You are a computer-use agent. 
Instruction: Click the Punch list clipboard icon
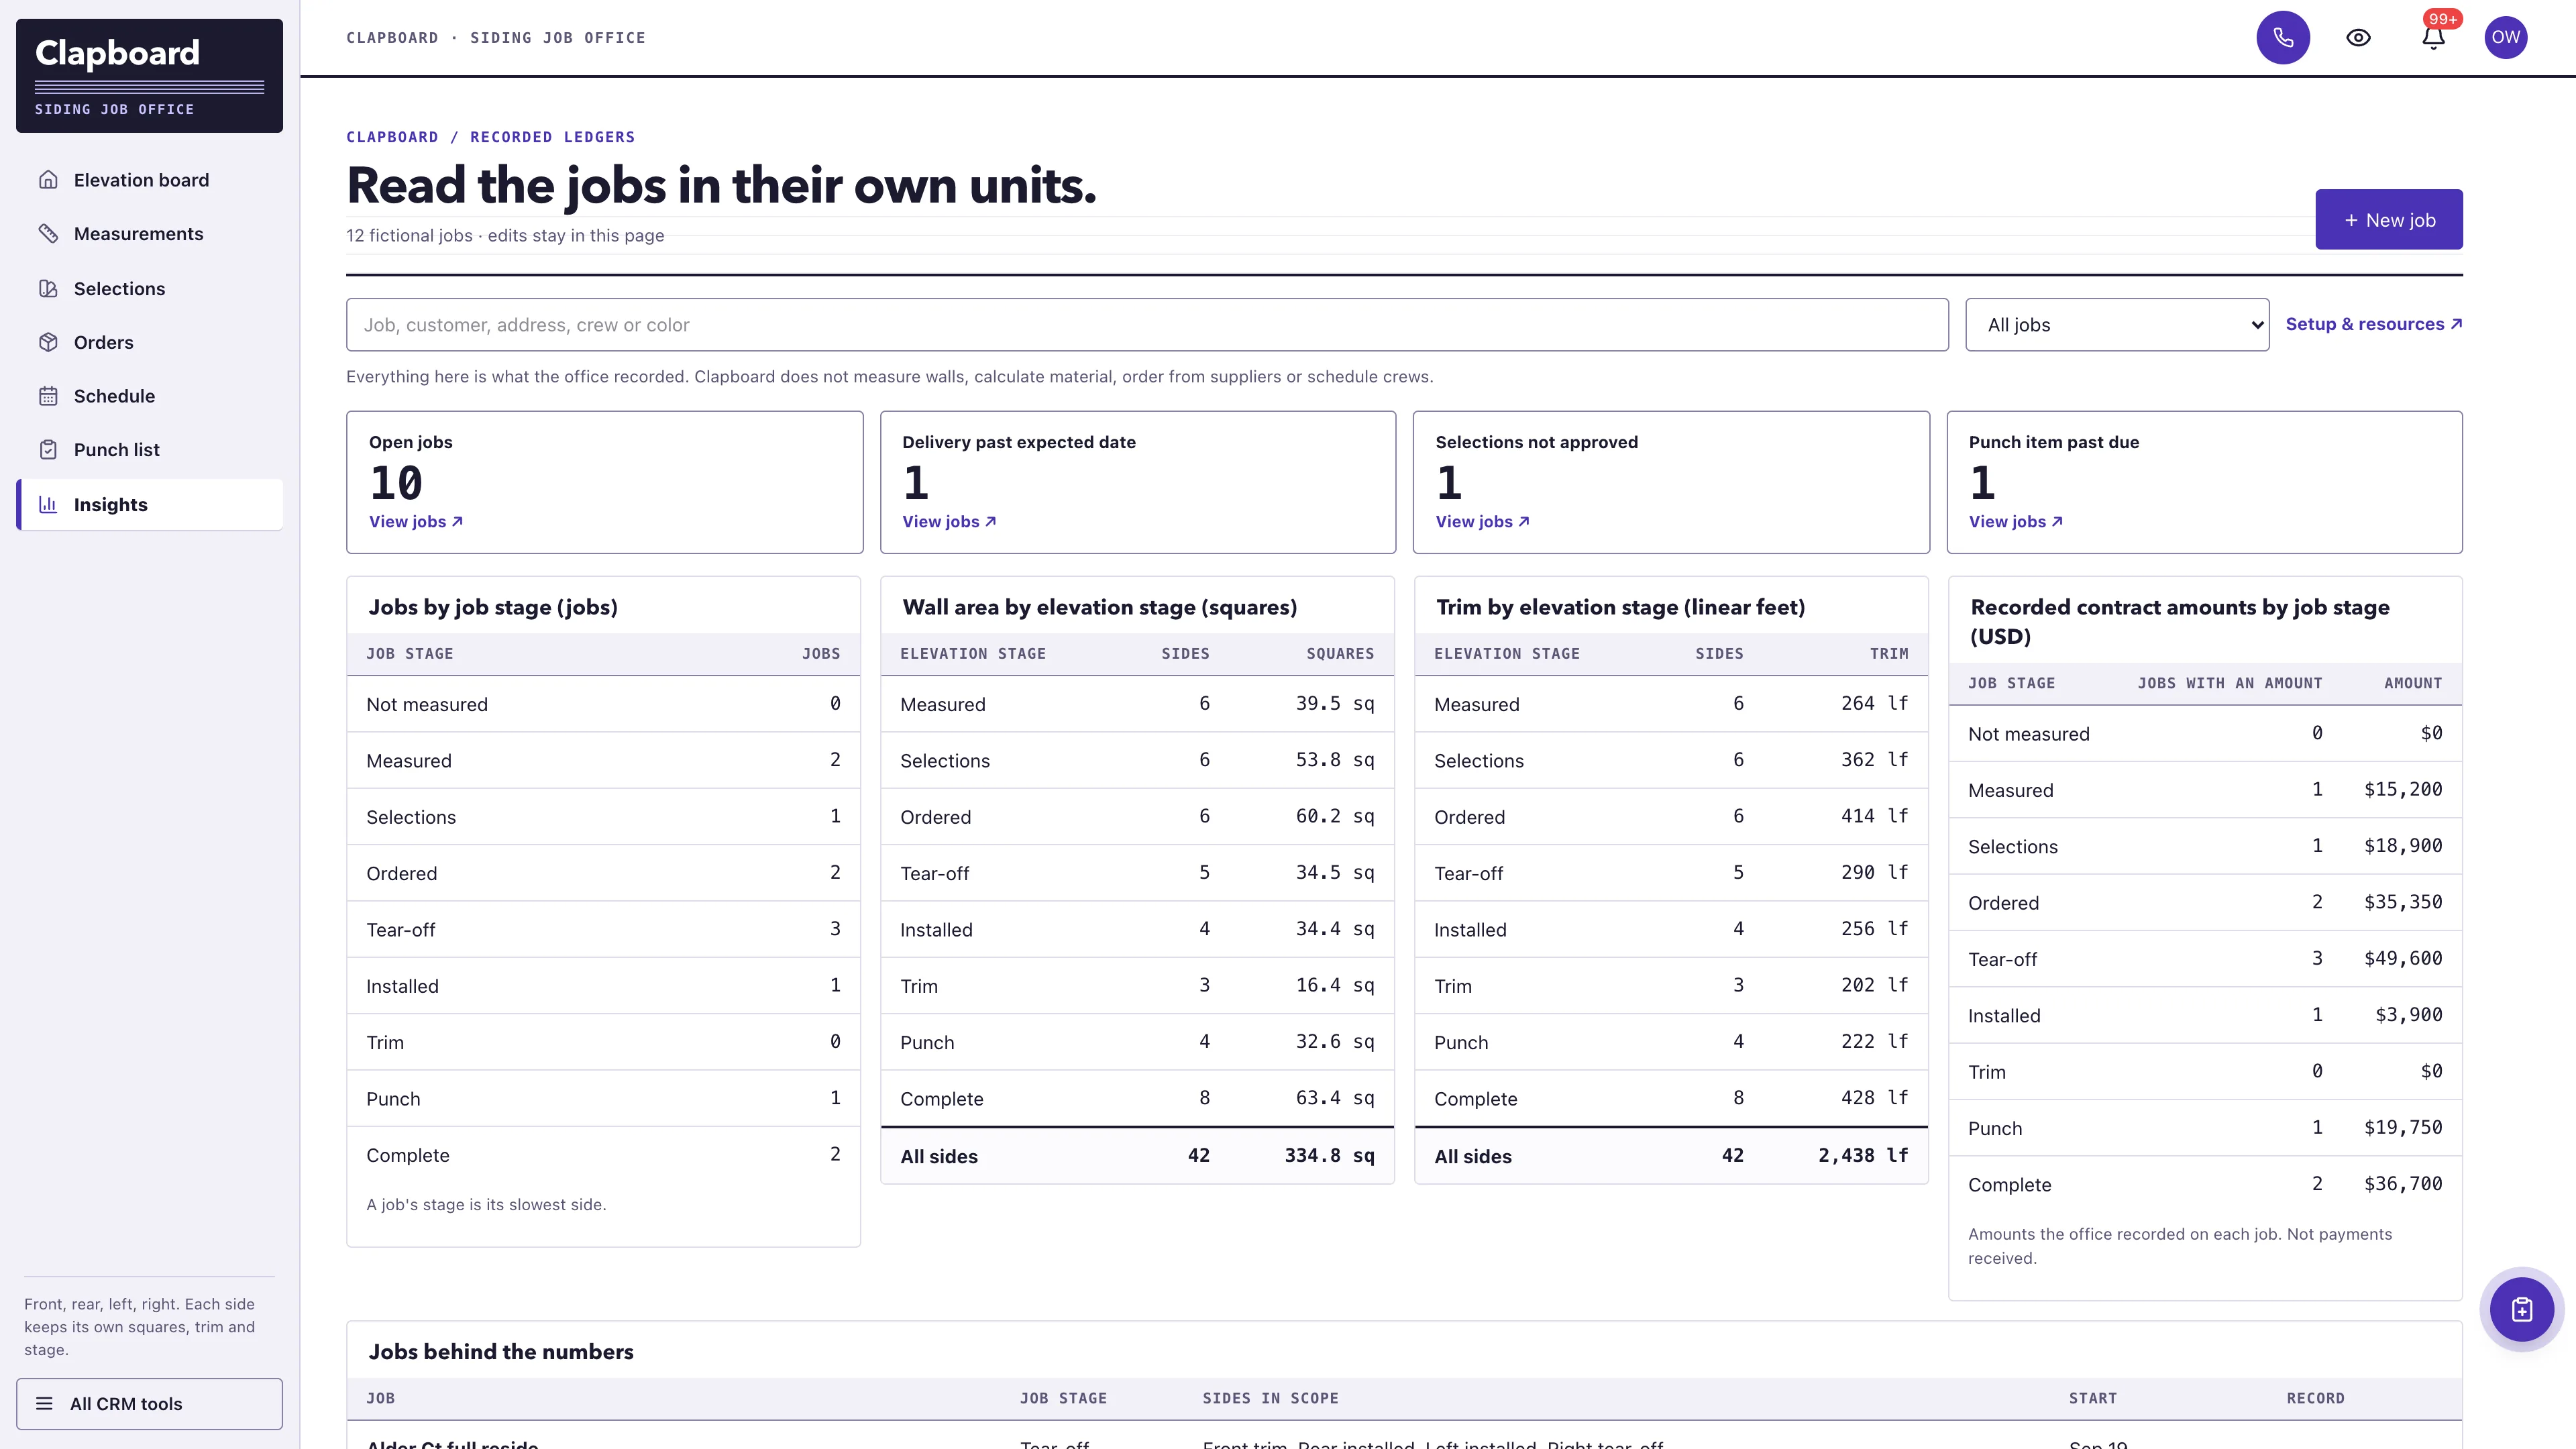48,450
